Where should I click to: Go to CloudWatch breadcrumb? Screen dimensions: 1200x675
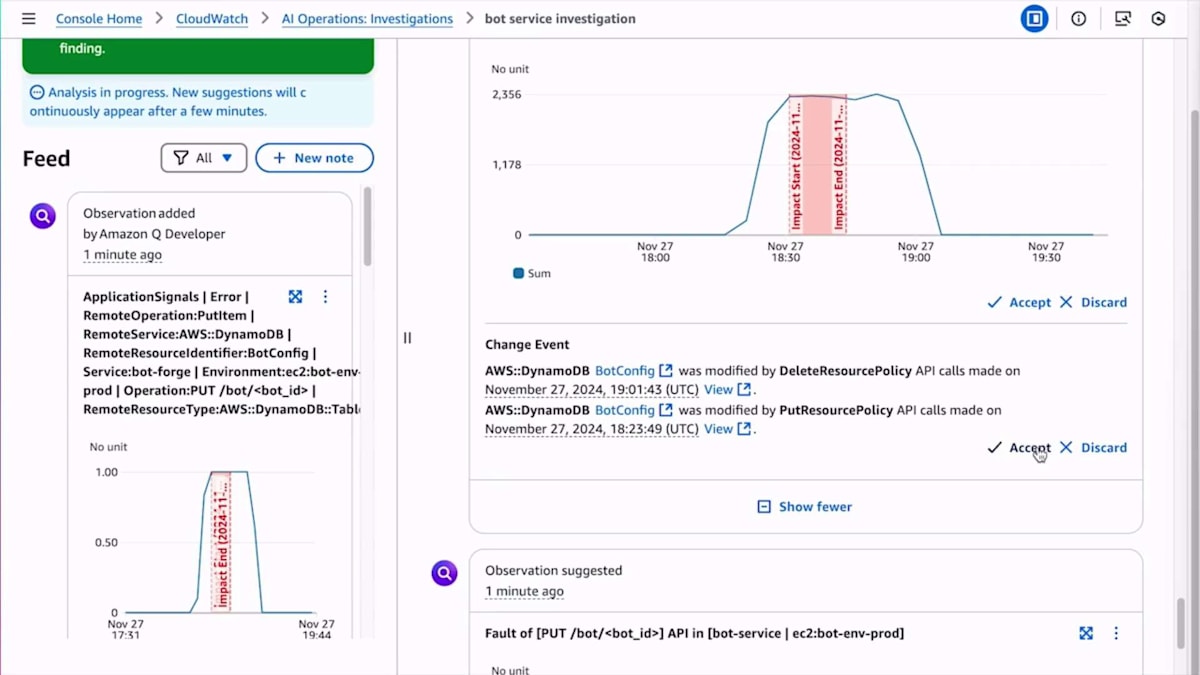click(x=212, y=19)
